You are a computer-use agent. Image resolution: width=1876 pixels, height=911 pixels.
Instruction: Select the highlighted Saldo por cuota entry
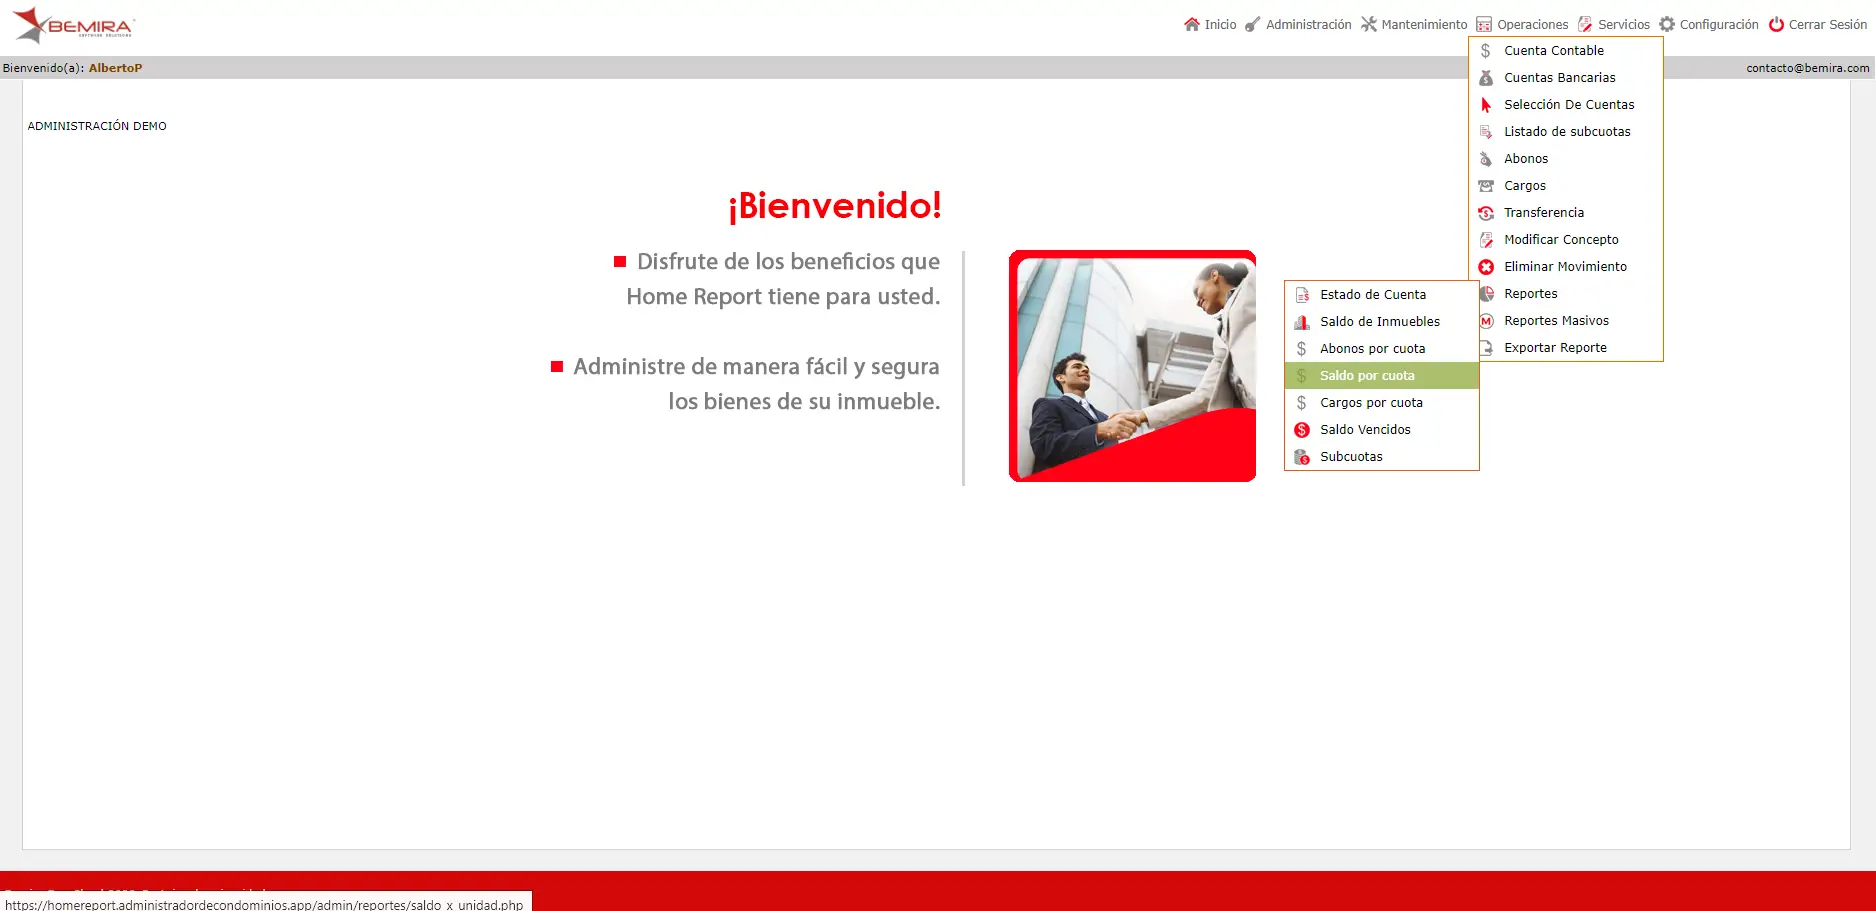(1382, 376)
